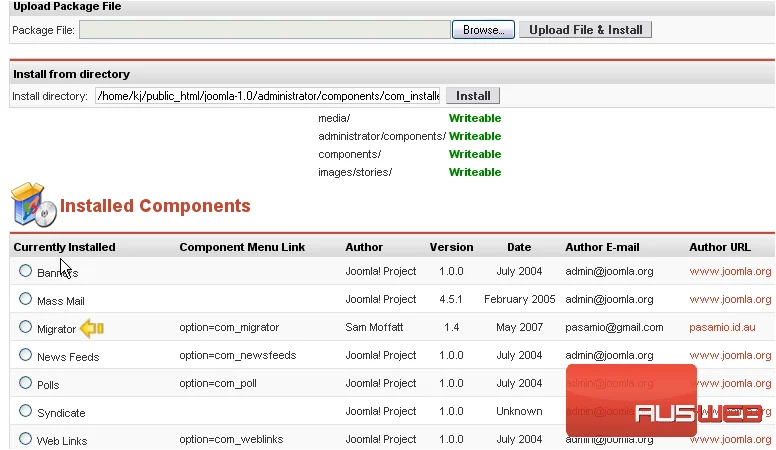The image size is (776, 450).
Task: Click the option=com_migrator menu link text
Action: tap(229, 327)
